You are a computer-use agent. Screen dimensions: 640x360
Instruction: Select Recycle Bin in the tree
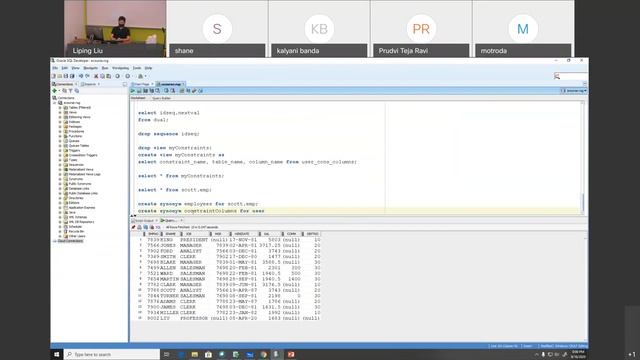coord(76,231)
